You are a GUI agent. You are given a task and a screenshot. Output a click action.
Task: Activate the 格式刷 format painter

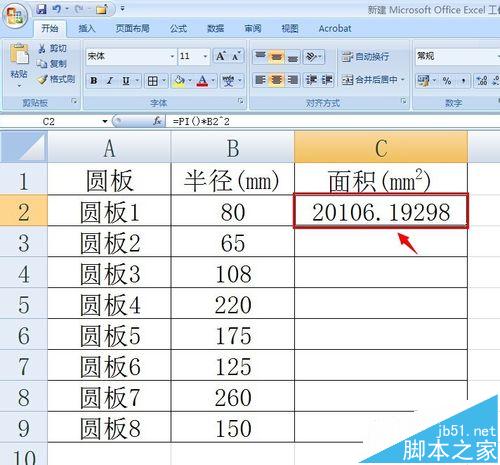click(56, 79)
